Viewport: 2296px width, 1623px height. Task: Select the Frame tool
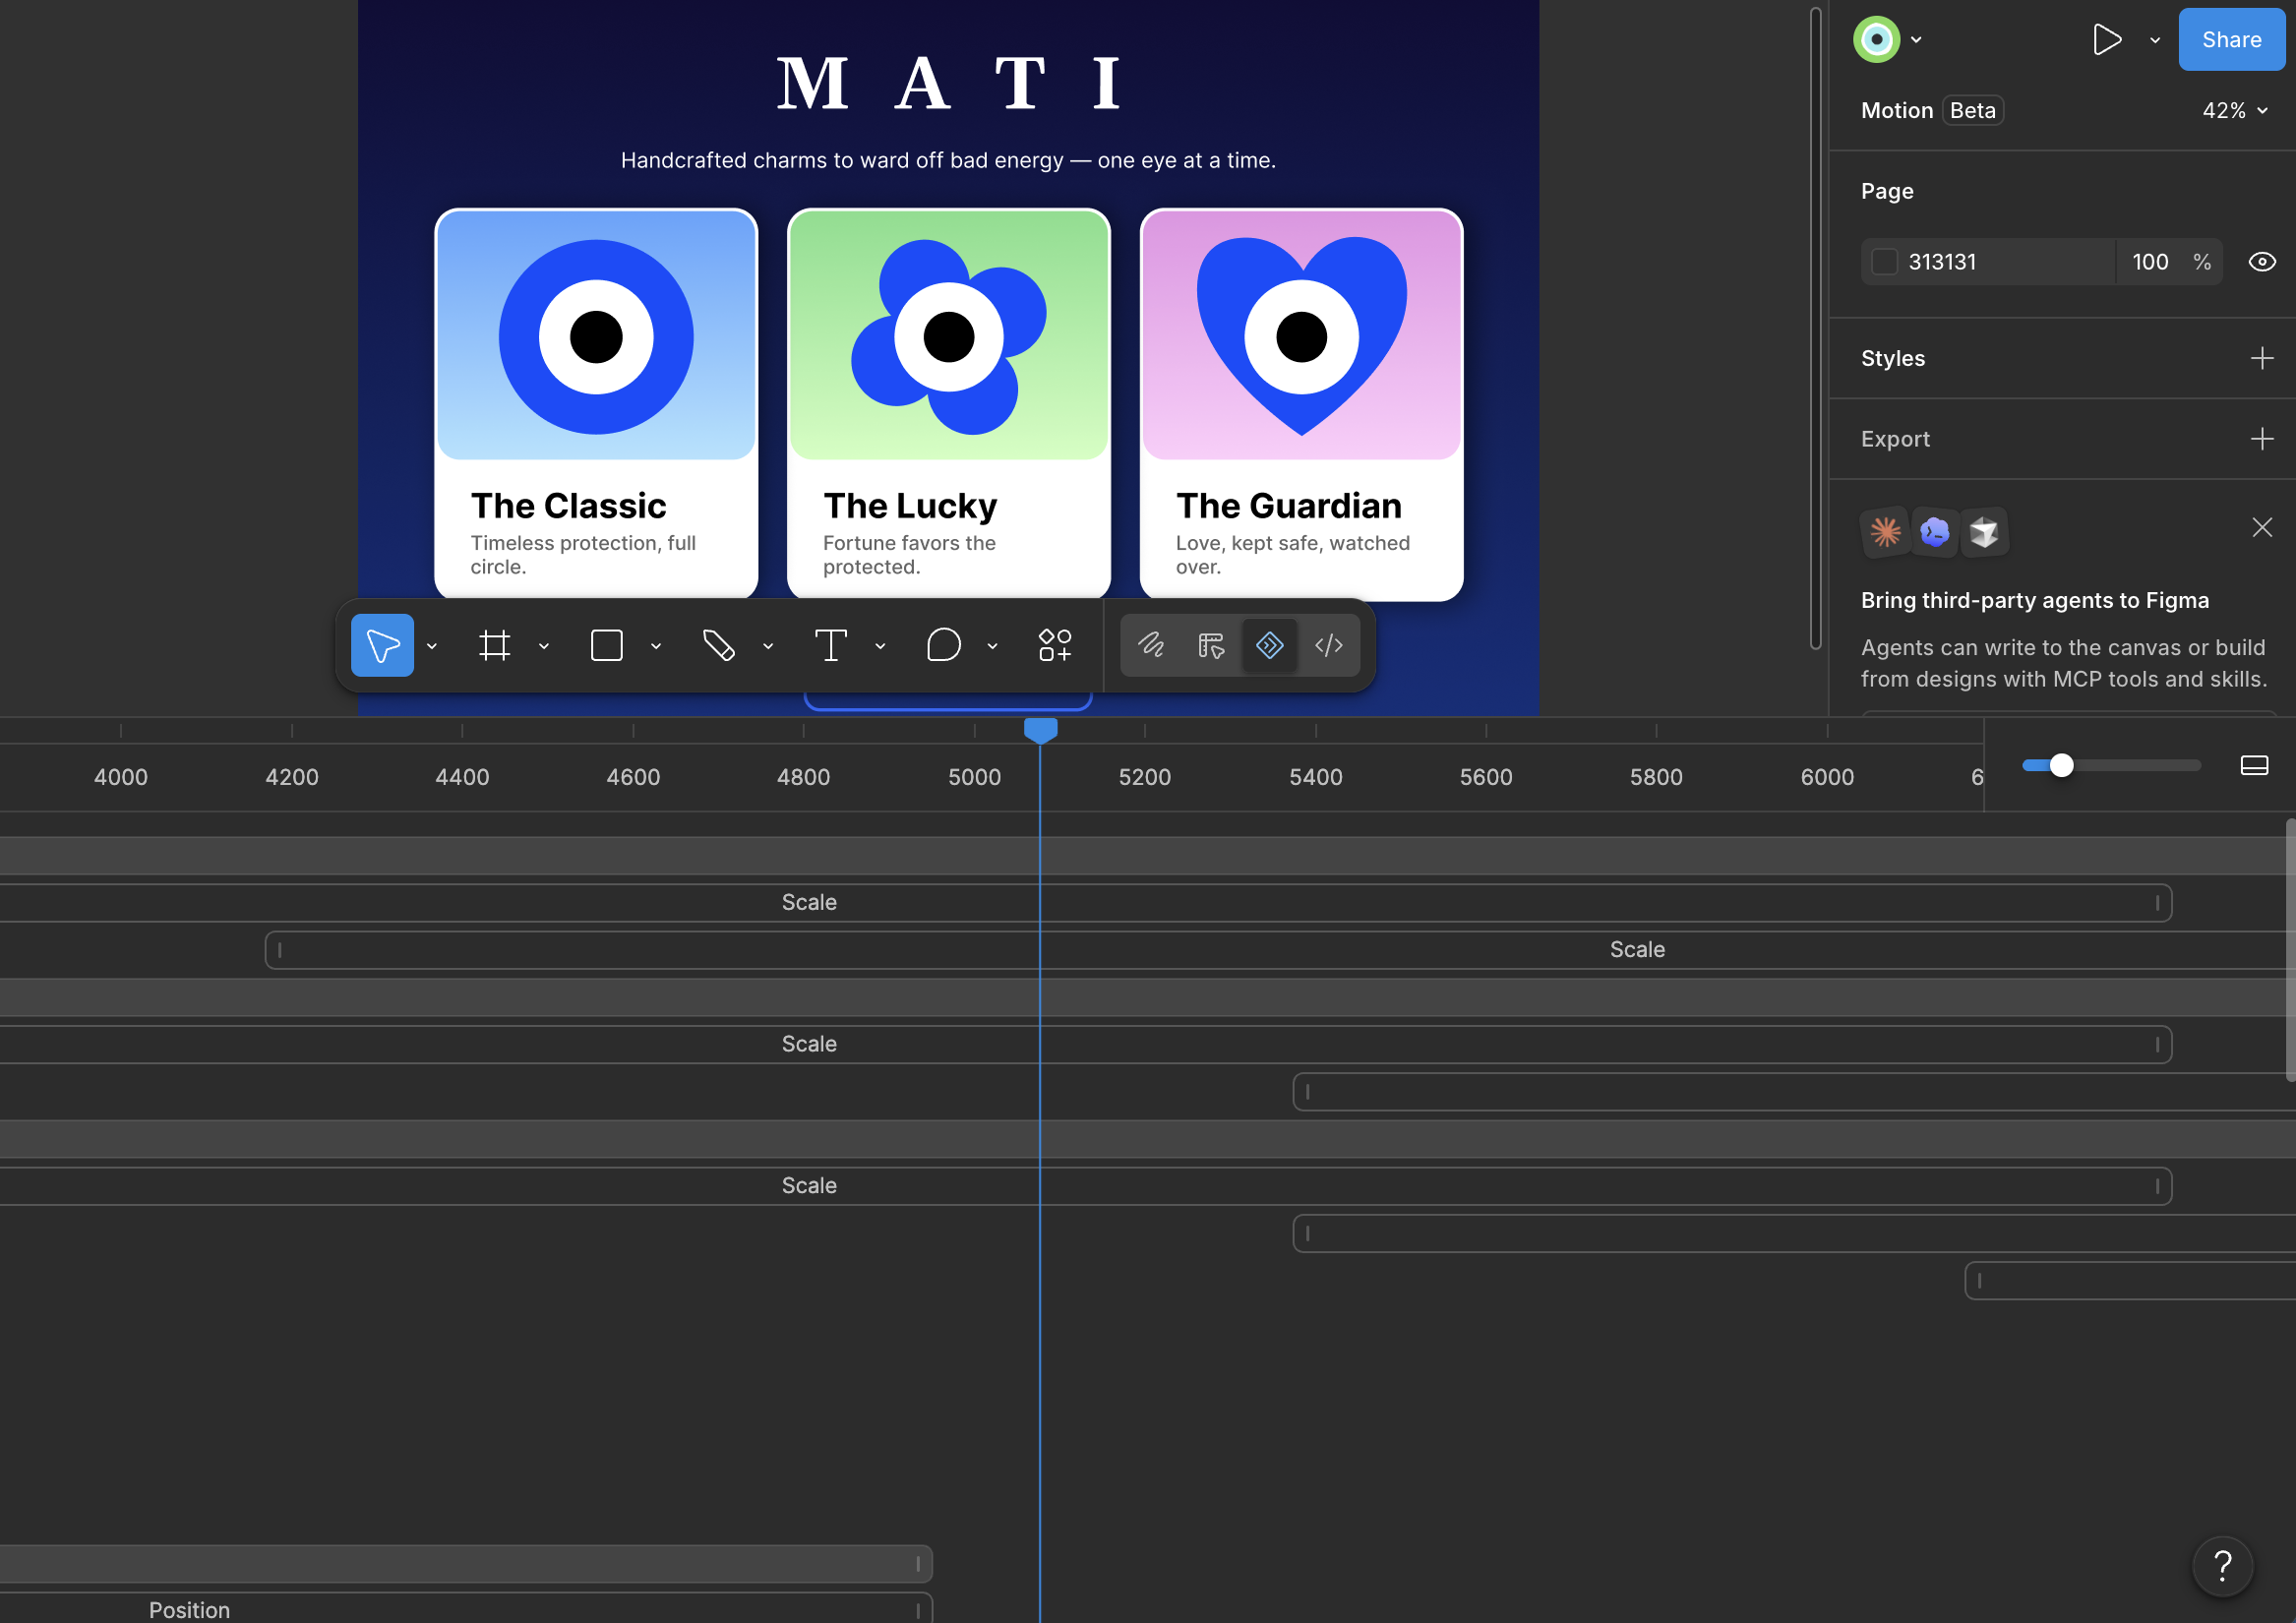coord(494,645)
